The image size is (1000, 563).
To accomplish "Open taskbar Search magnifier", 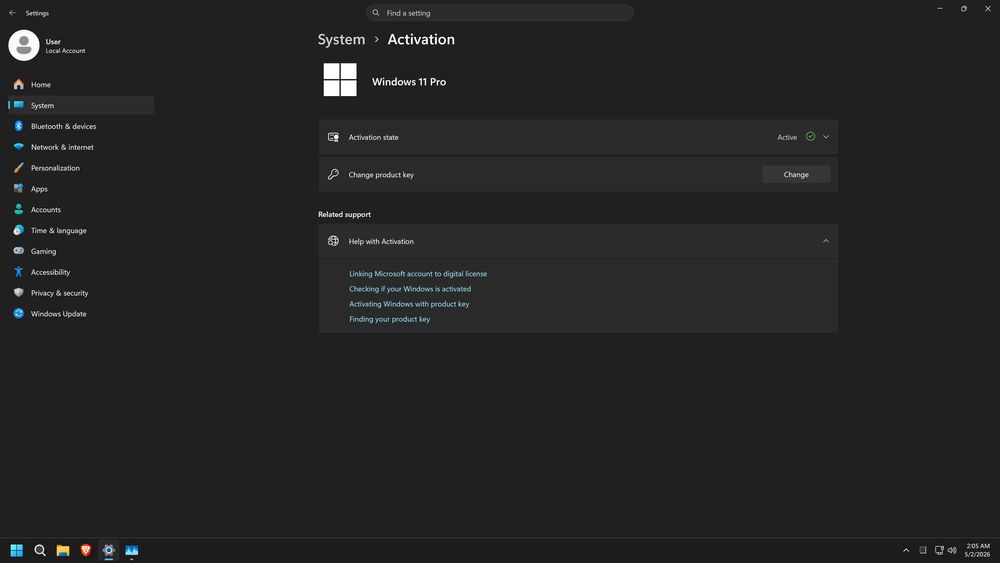I will [40, 550].
